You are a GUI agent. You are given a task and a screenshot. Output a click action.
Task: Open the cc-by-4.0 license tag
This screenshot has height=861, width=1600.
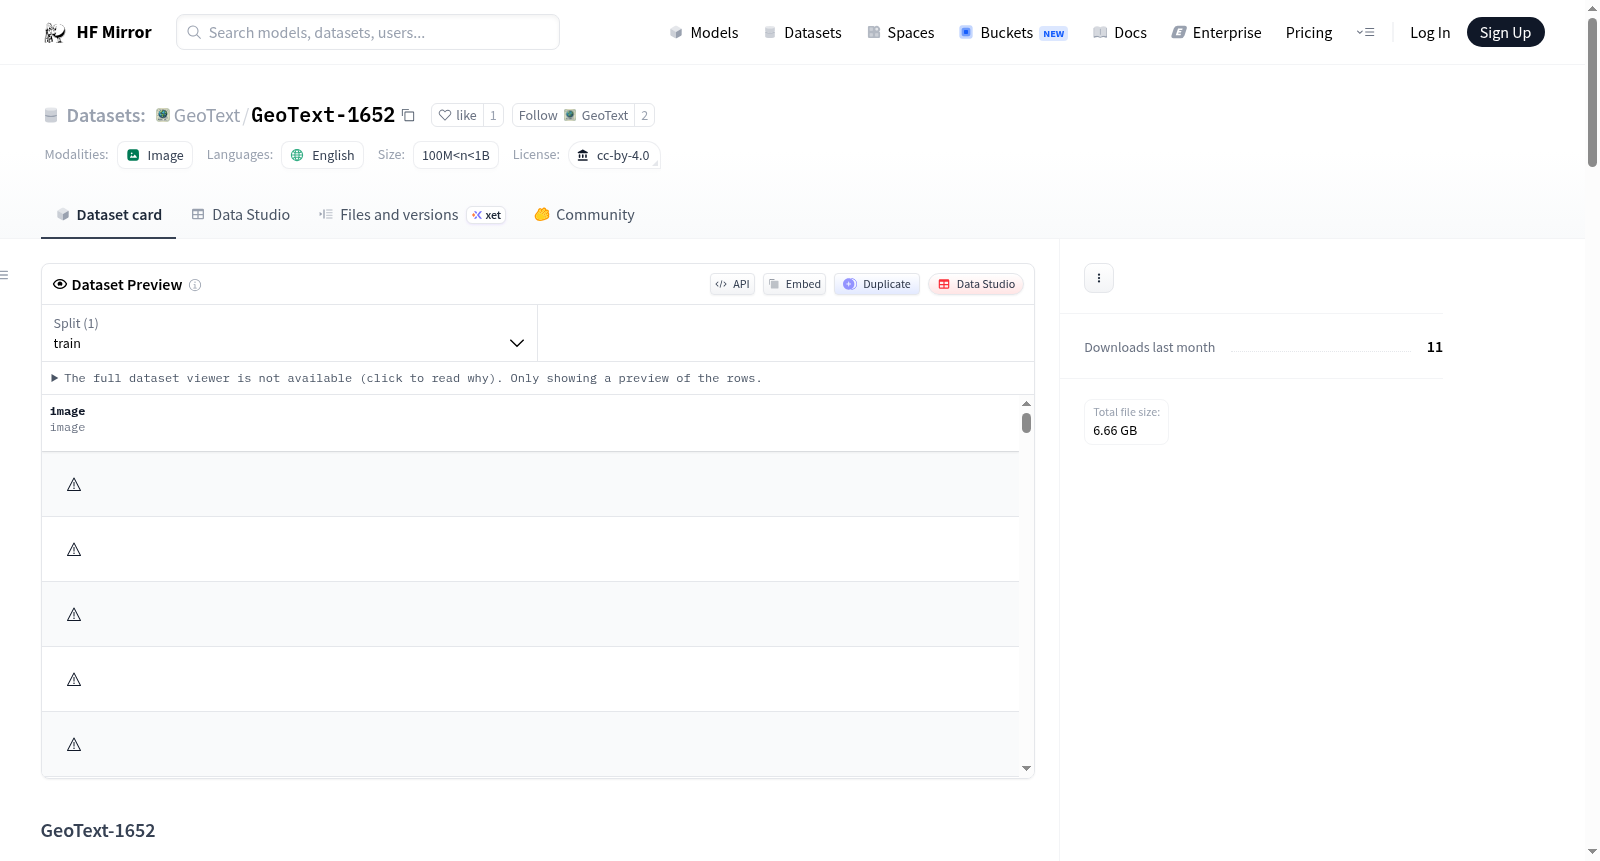[x=614, y=155]
